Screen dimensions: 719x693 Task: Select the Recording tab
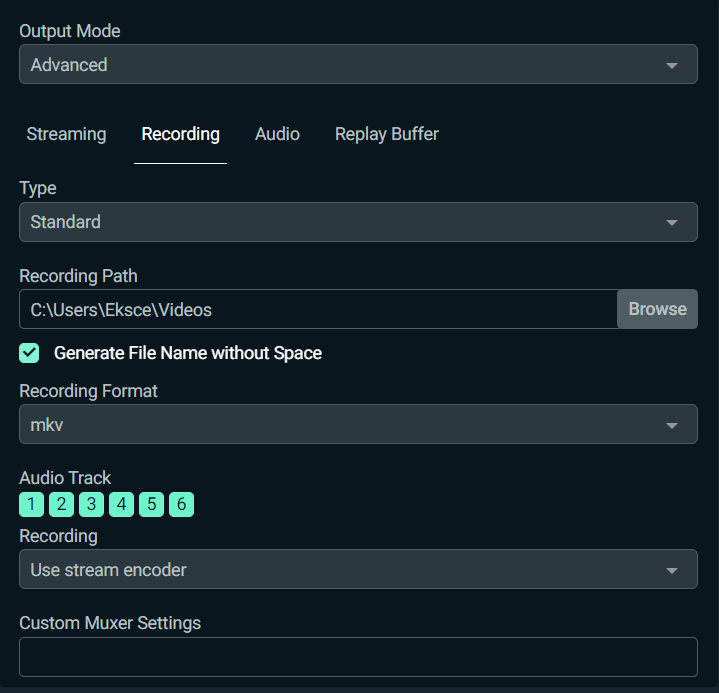pos(180,134)
